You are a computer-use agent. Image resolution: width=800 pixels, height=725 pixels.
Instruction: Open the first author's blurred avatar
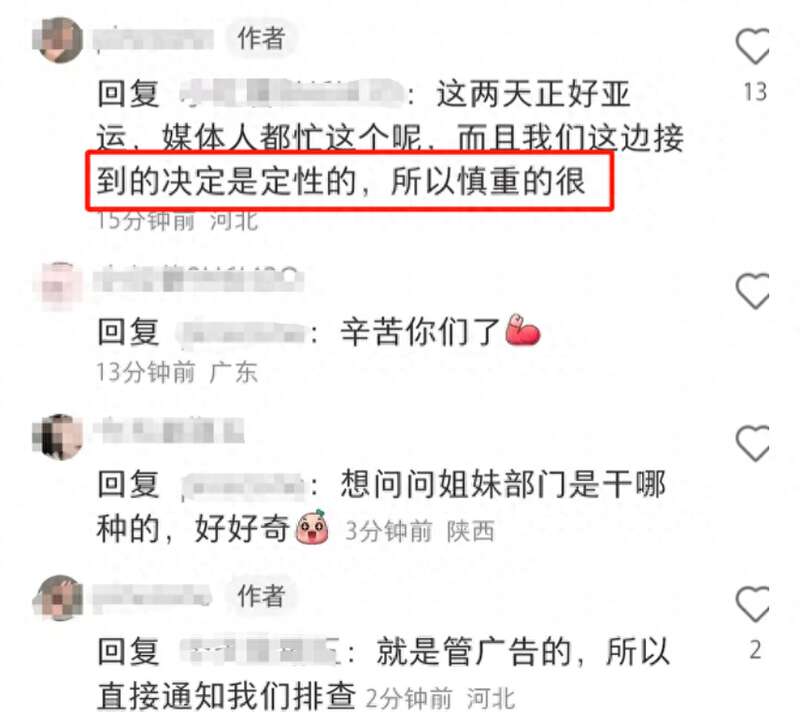click(x=58, y=40)
